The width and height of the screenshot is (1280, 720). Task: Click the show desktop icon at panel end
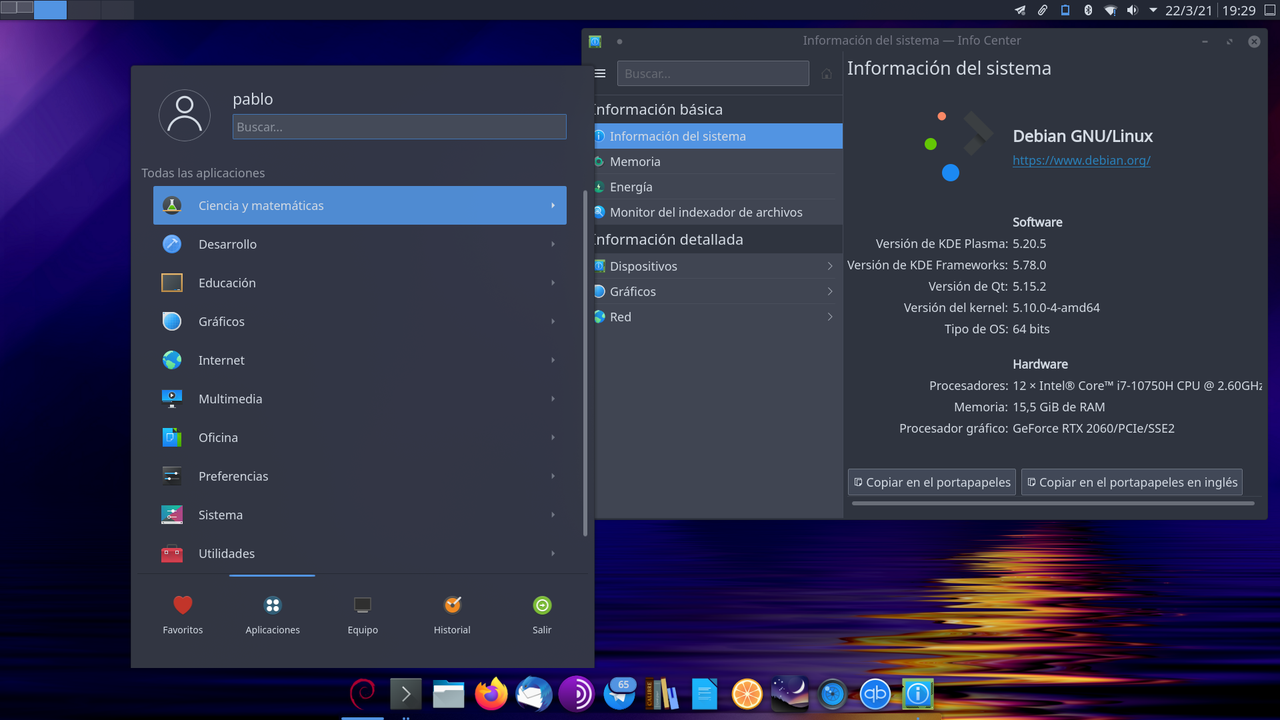(1270, 10)
